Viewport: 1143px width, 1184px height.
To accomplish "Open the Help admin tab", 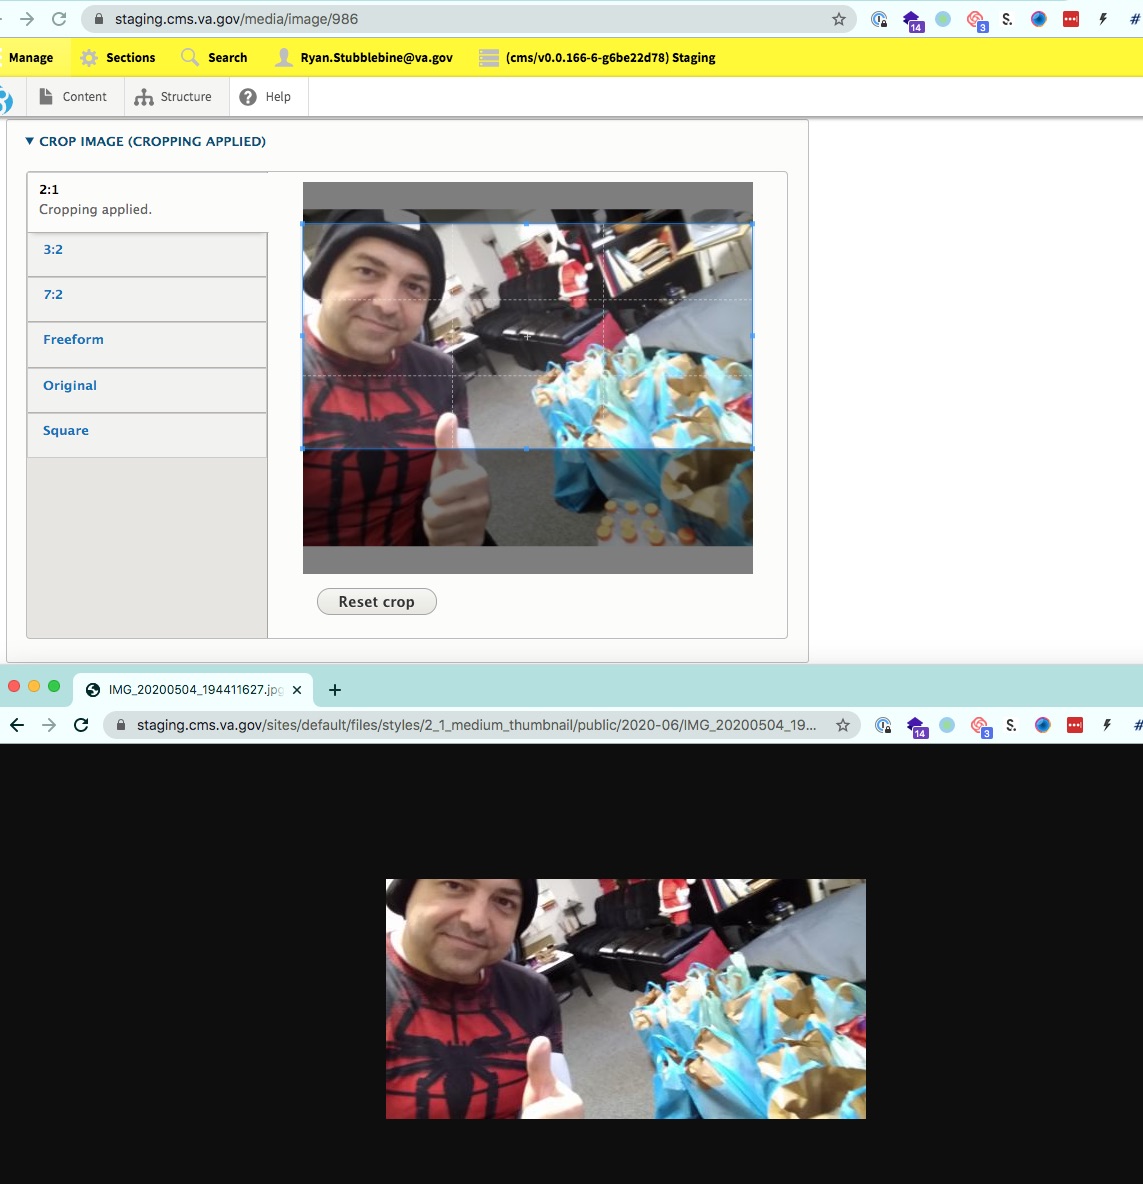I will coord(266,97).
